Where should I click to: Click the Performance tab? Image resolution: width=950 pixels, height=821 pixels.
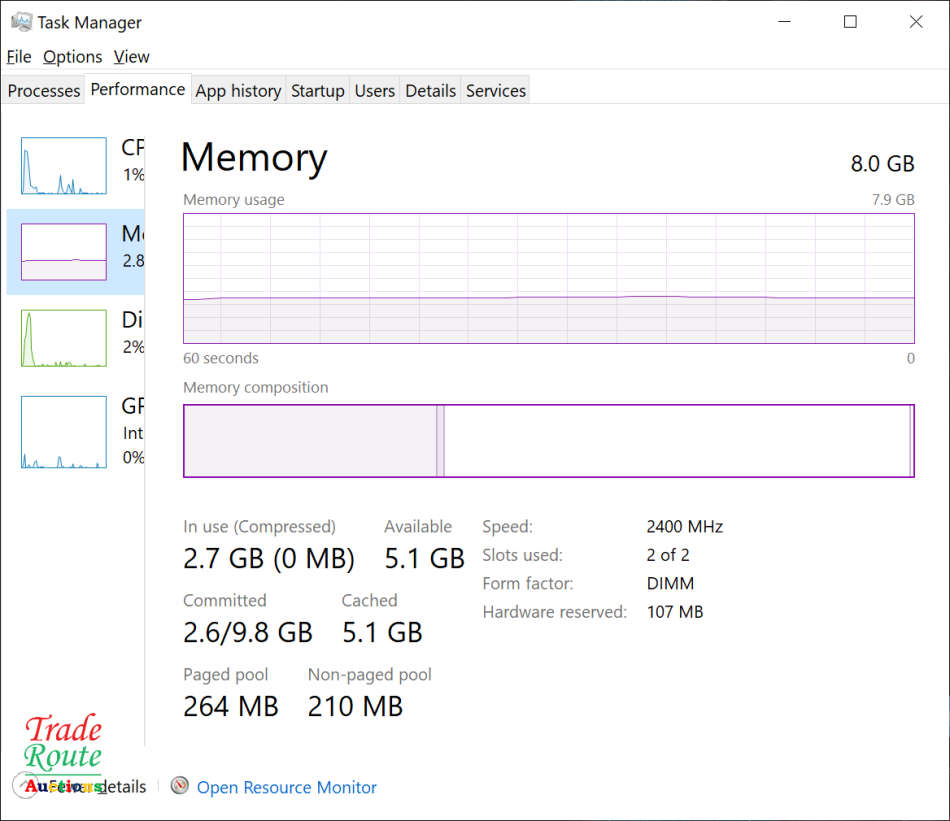(x=137, y=90)
